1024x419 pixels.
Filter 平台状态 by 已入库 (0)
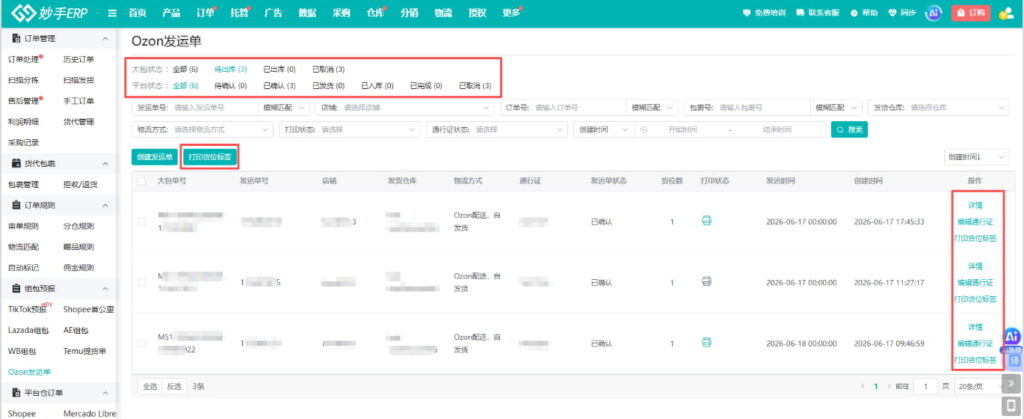[377, 85]
